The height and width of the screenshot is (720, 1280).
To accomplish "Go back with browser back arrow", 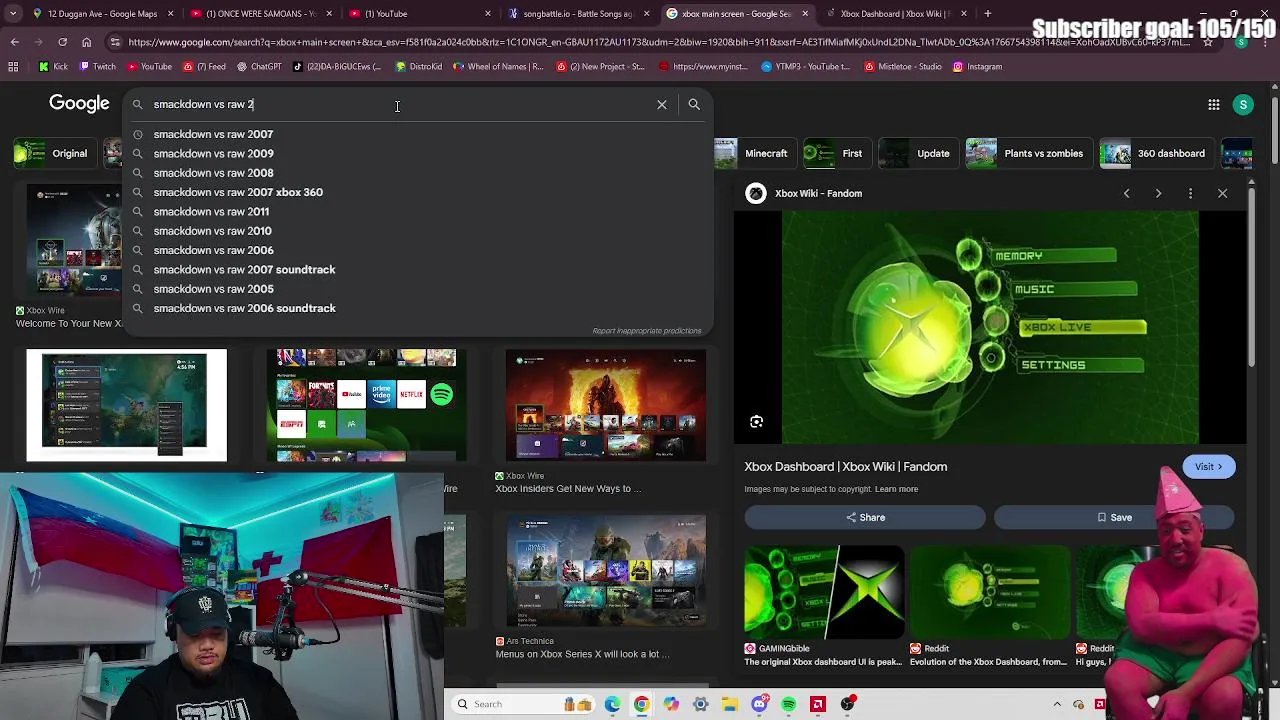I will click(x=14, y=42).
